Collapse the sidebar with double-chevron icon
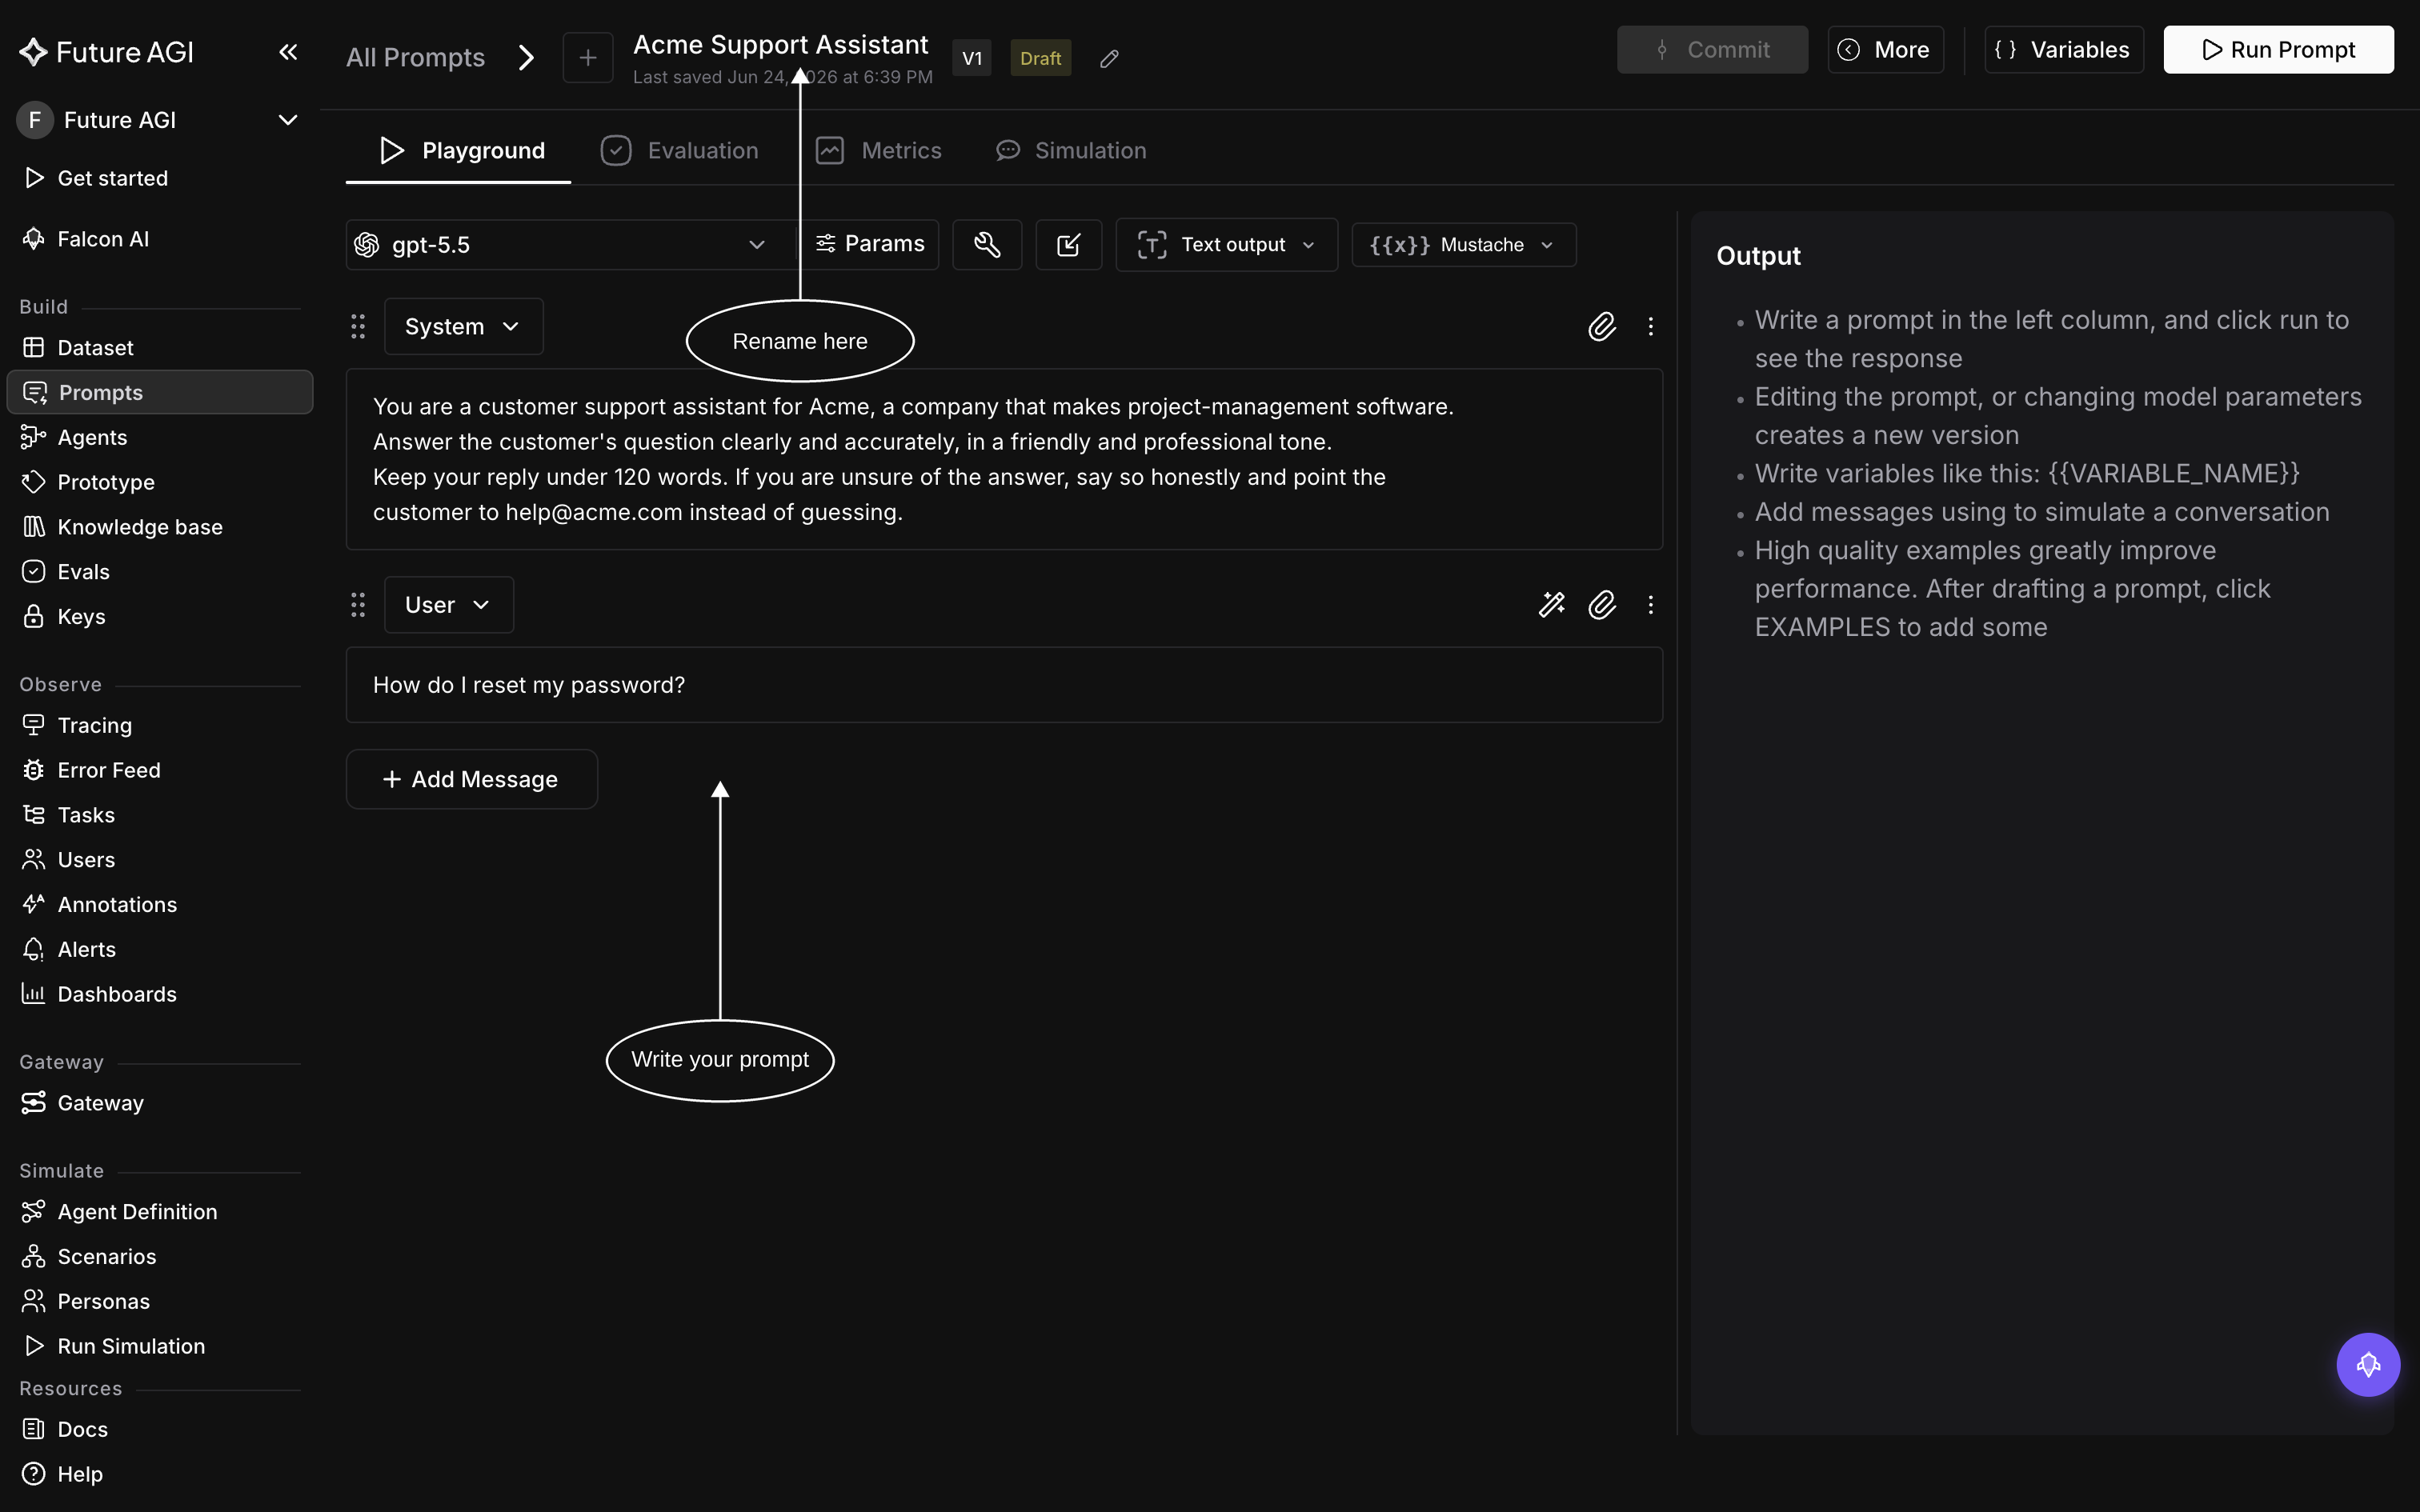Screen dimensions: 2420x1512 pyautogui.click(x=288, y=52)
